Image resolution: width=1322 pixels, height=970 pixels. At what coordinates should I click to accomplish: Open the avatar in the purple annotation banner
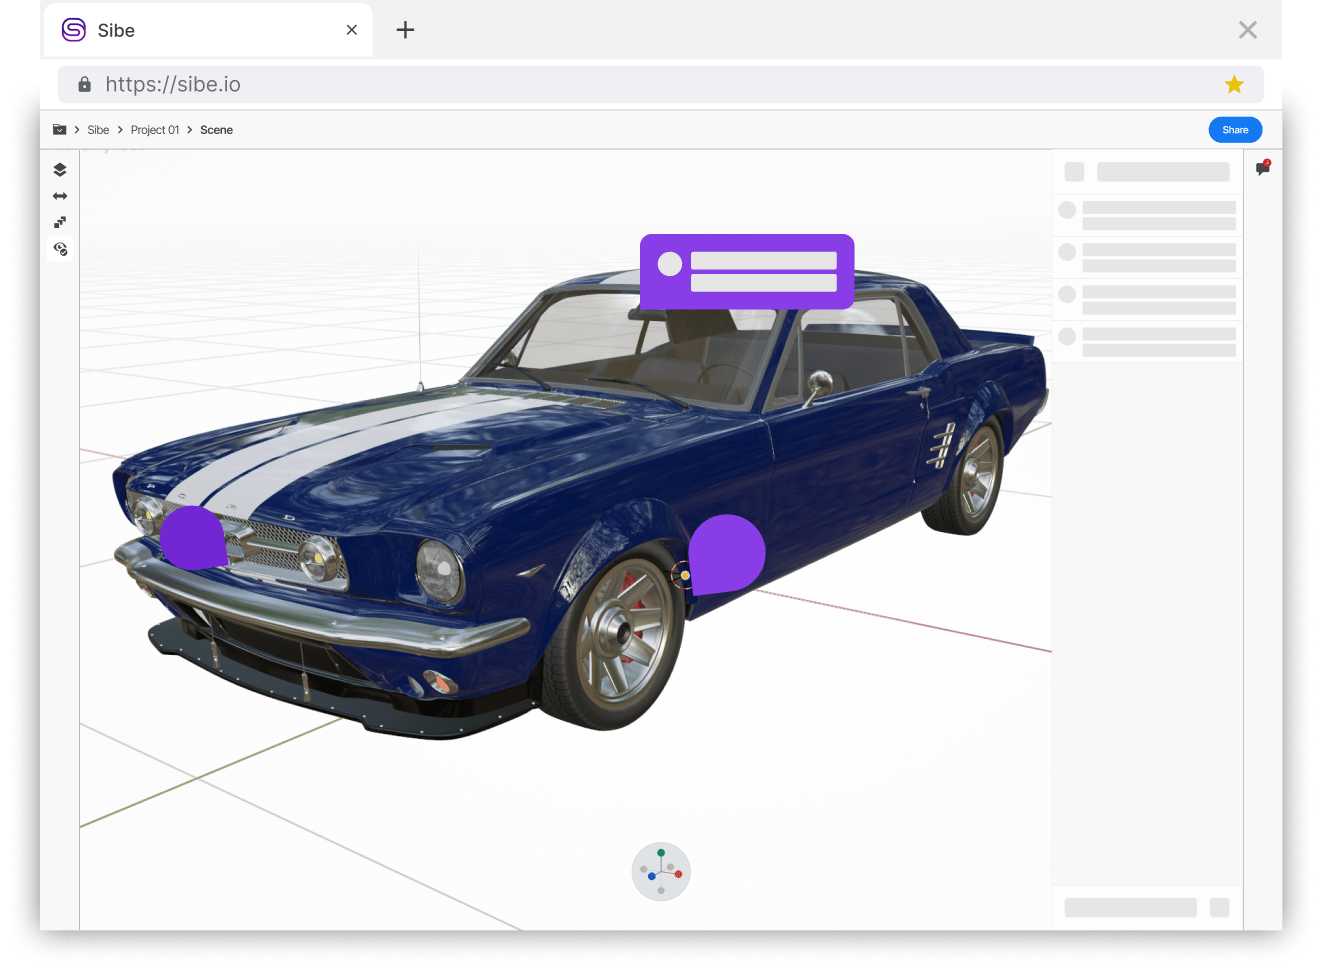[668, 264]
